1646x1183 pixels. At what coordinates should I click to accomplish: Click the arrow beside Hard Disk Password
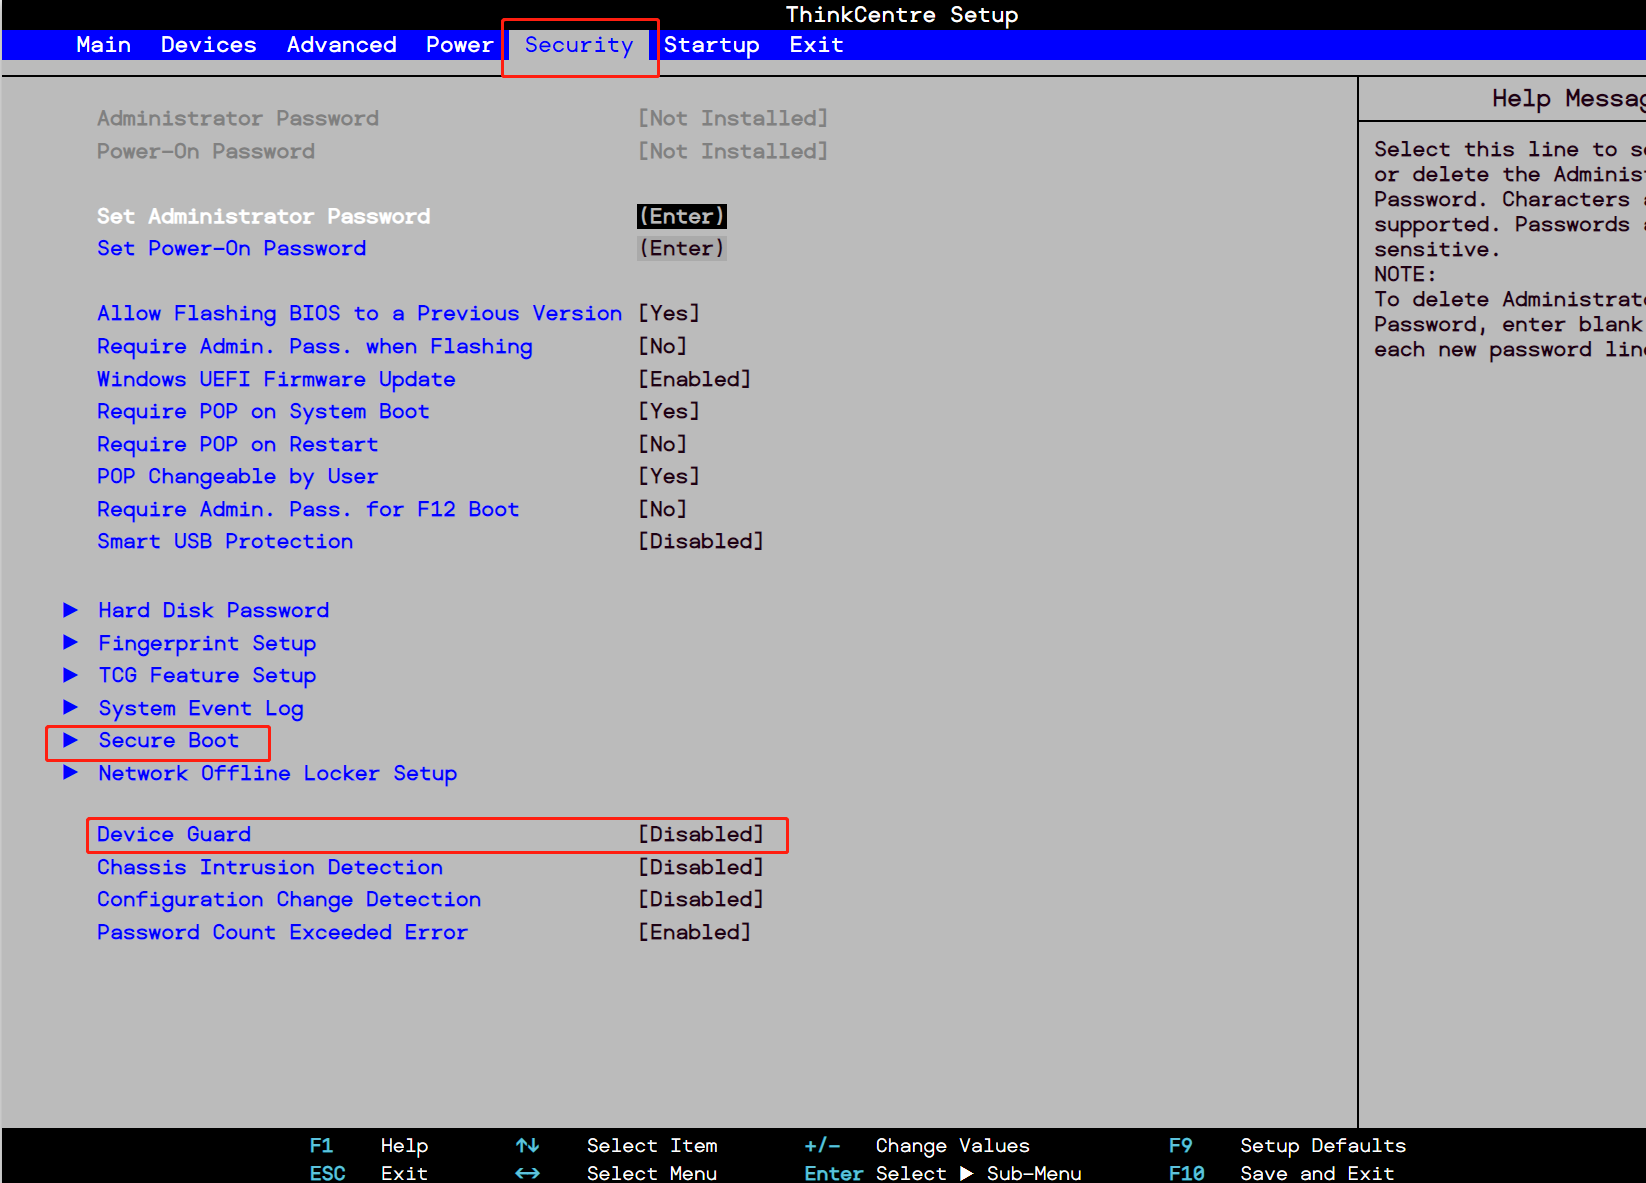click(70, 610)
